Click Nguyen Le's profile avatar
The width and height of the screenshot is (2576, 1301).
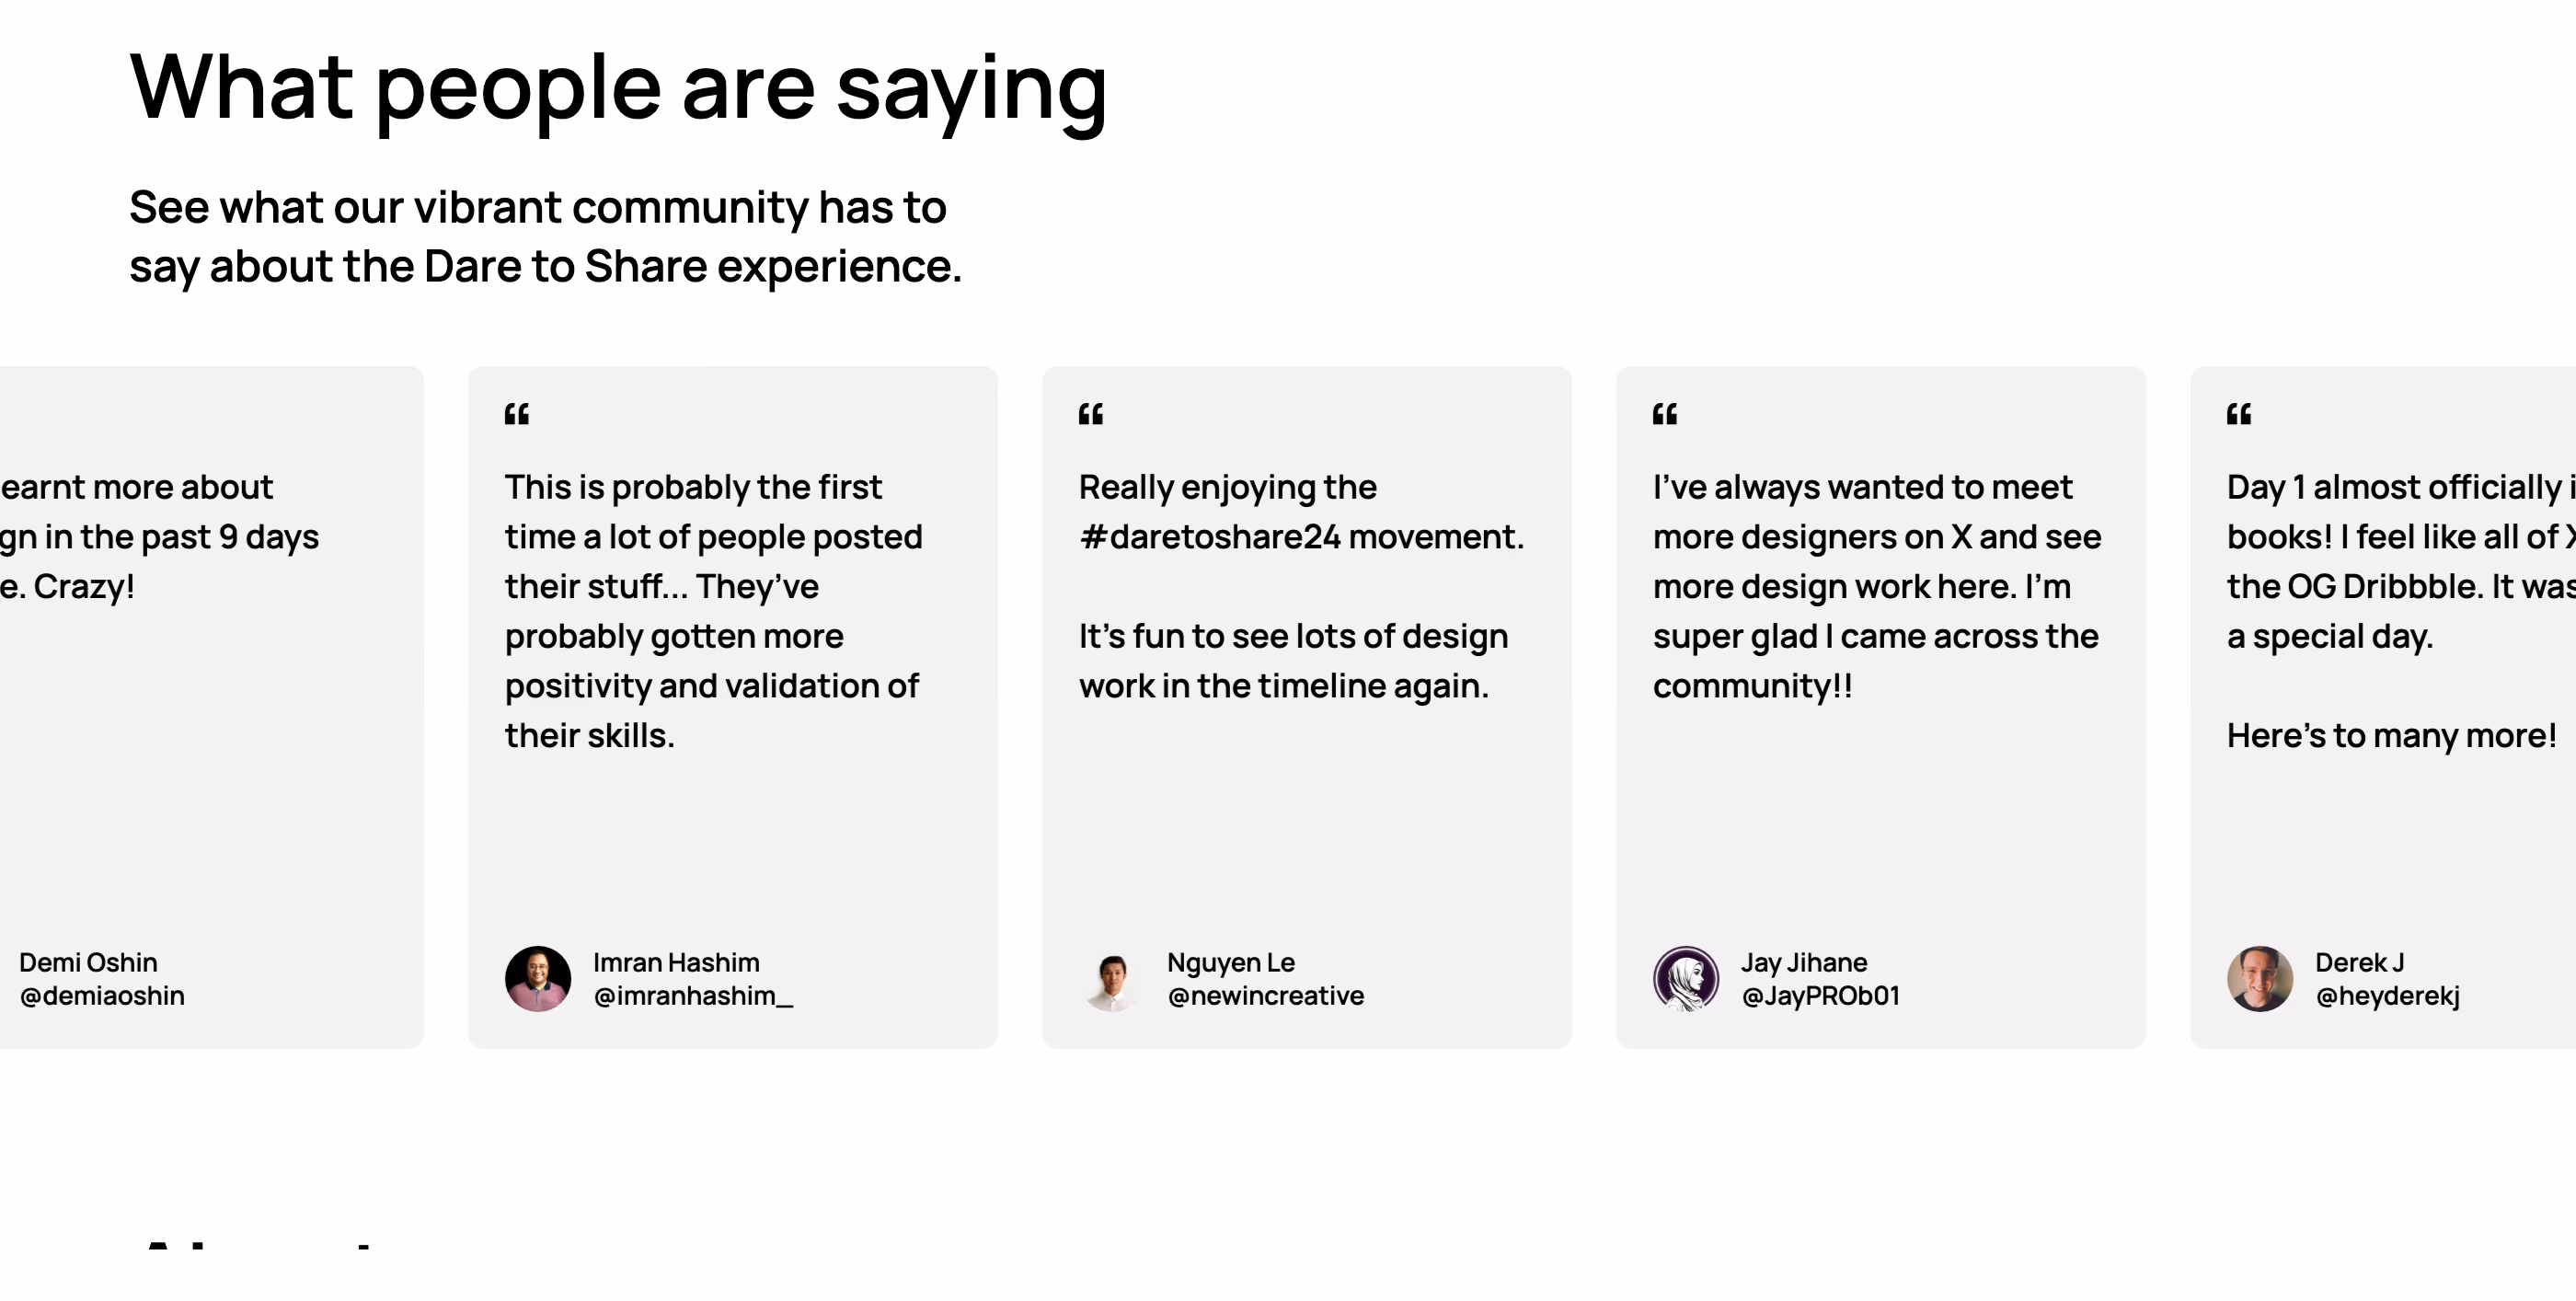pos(1112,979)
